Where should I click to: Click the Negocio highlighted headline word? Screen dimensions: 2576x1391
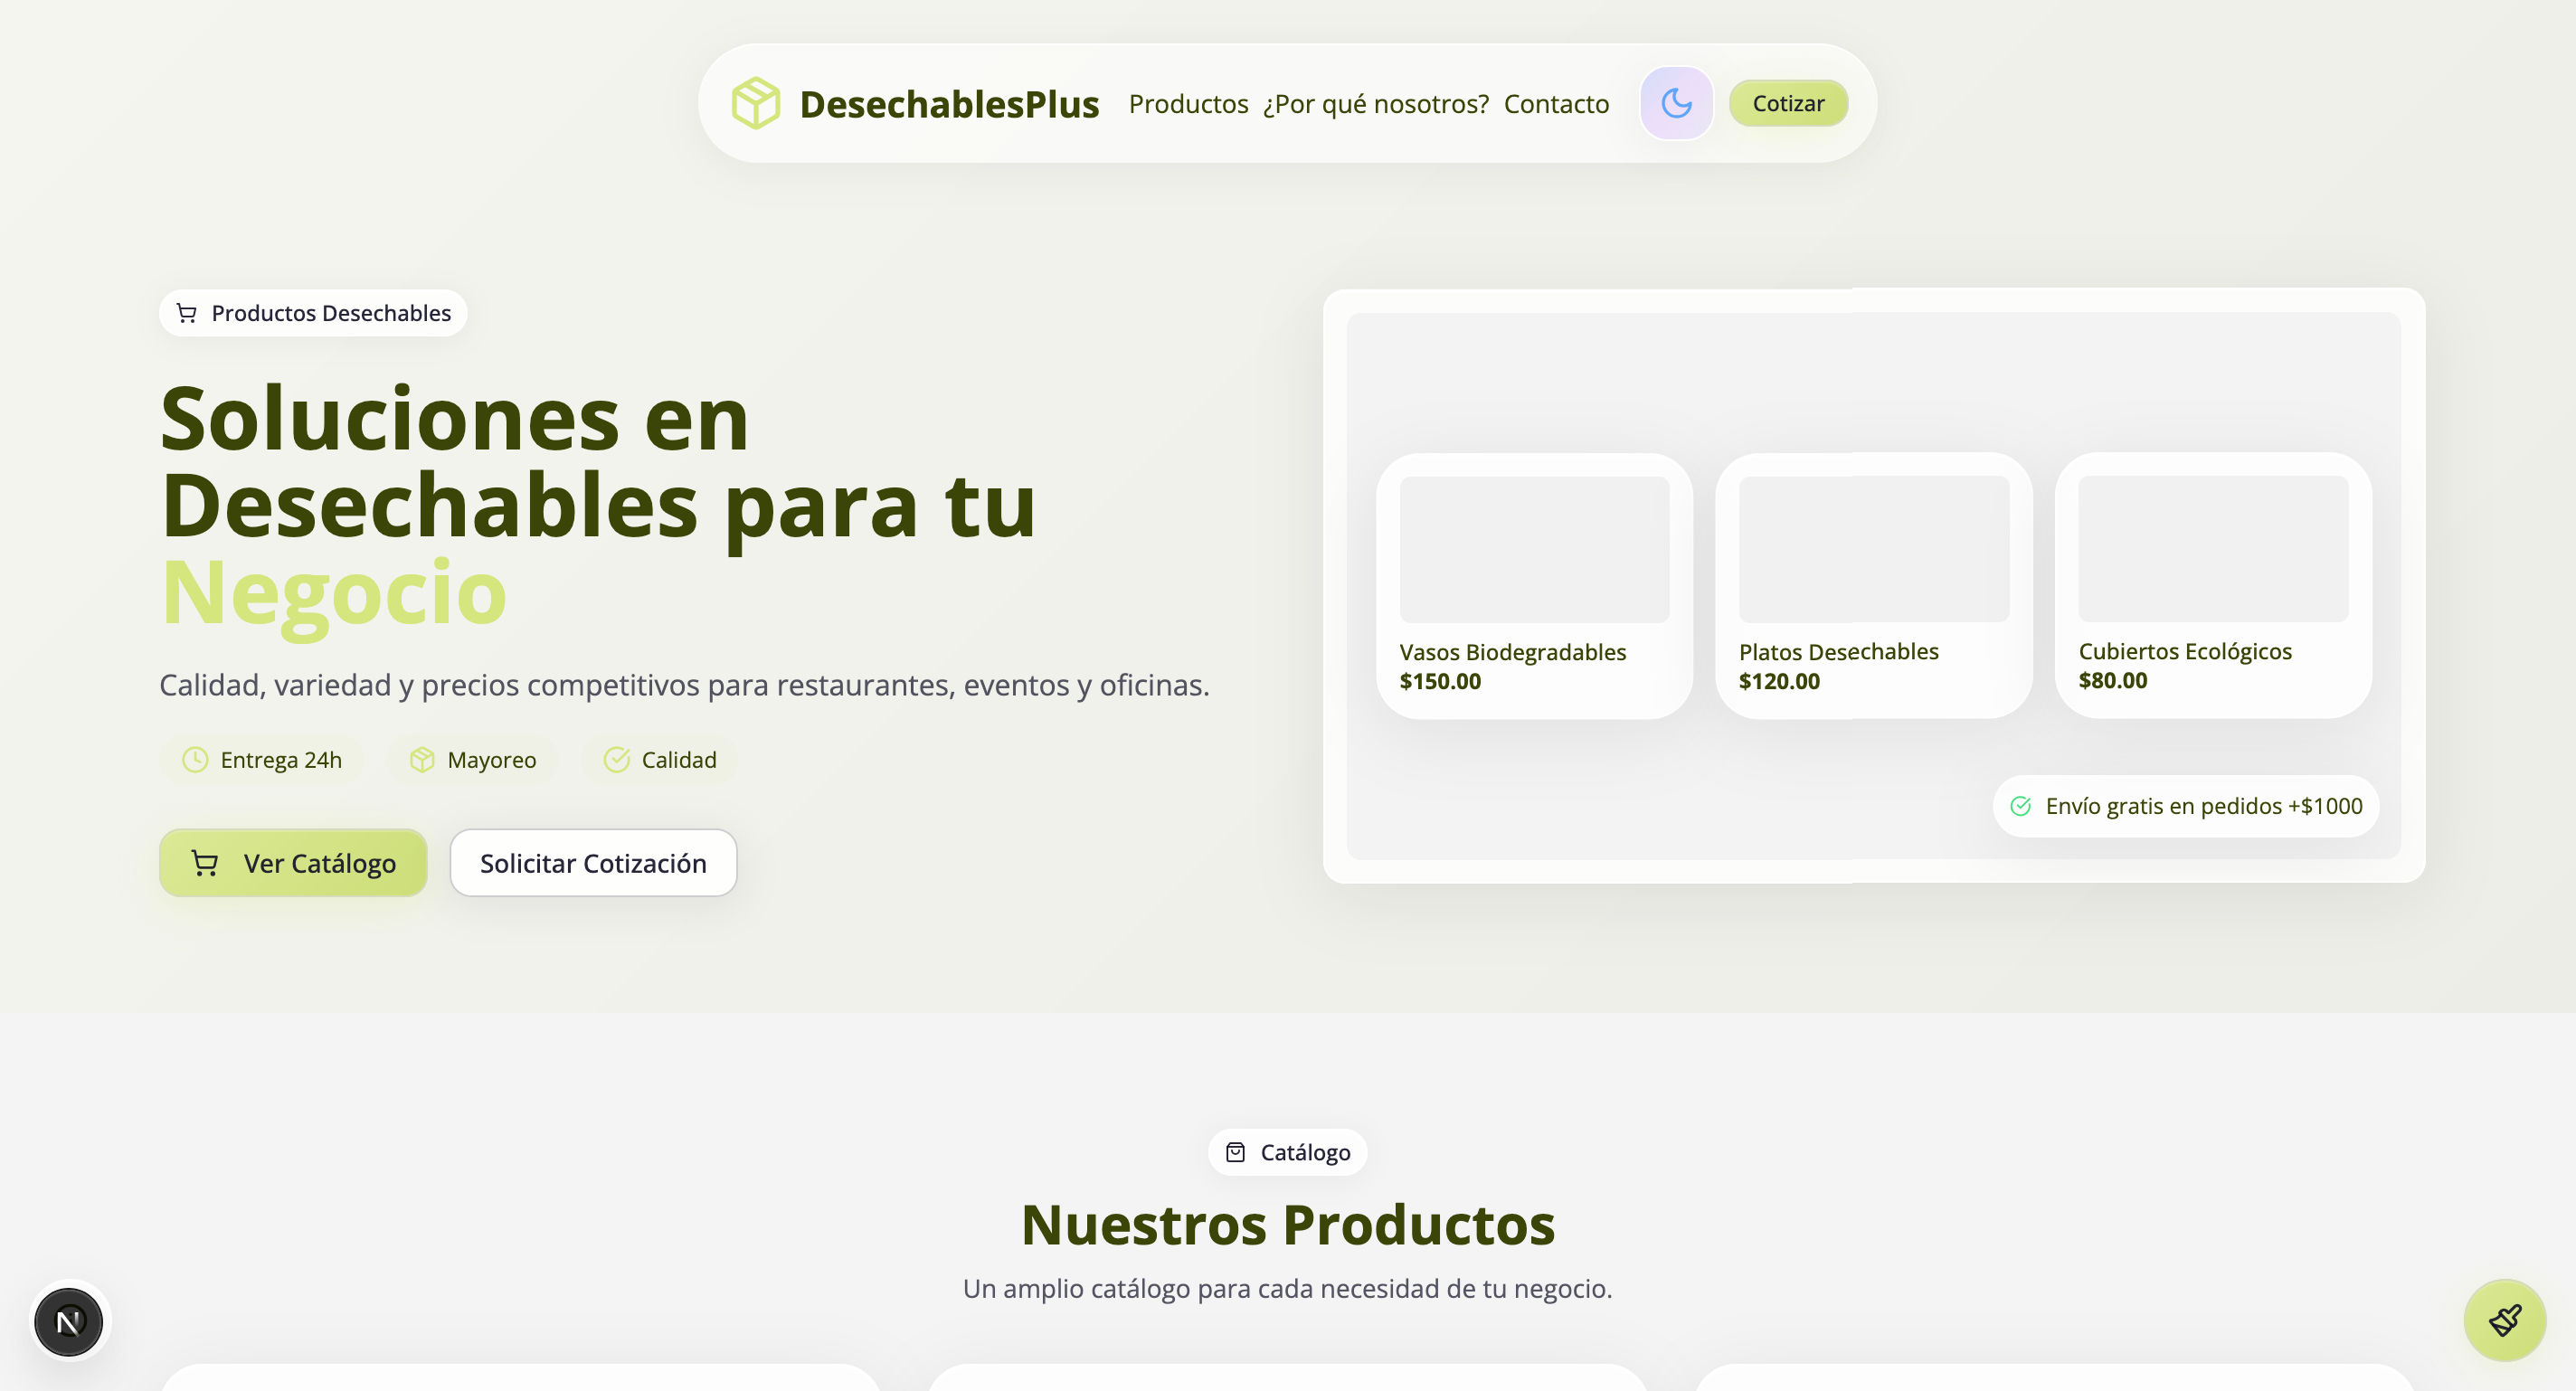[334, 593]
